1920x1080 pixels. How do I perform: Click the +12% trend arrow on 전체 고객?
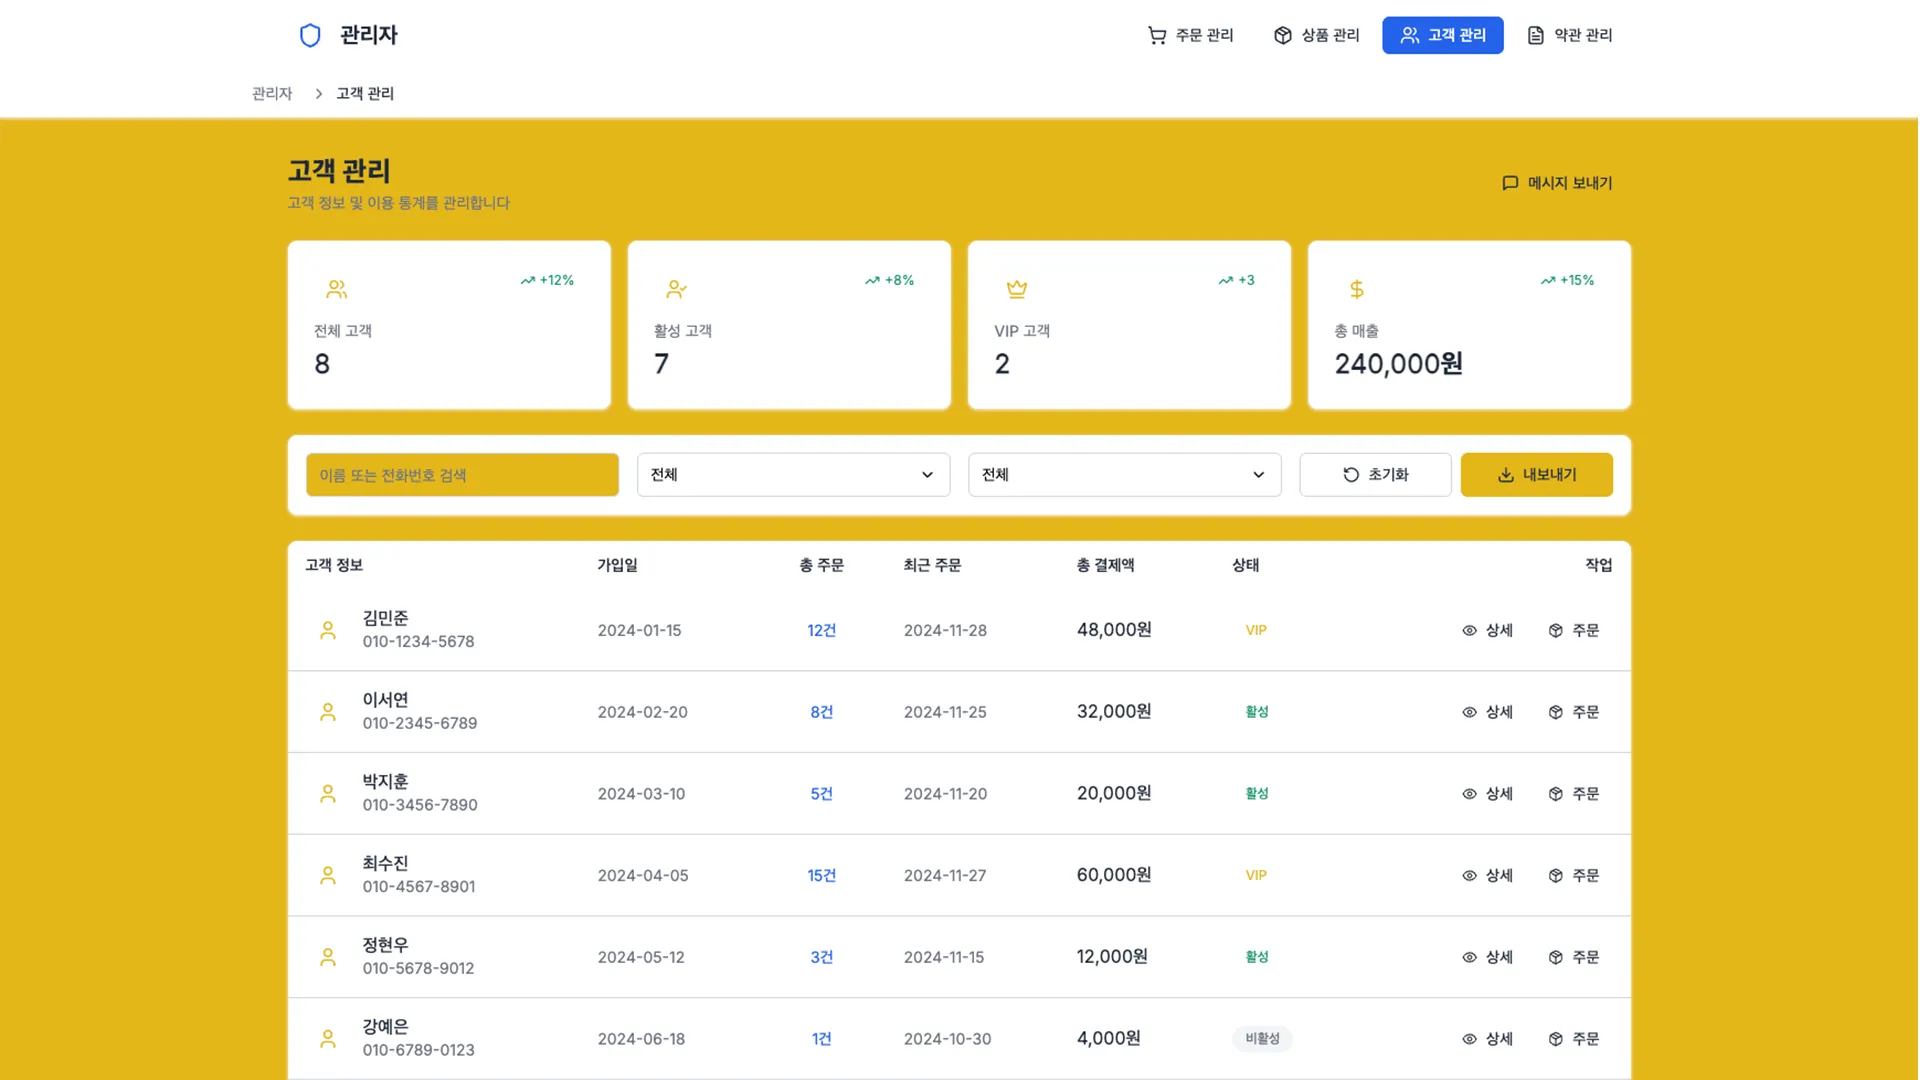pyautogui.click(x=528, y=280)
